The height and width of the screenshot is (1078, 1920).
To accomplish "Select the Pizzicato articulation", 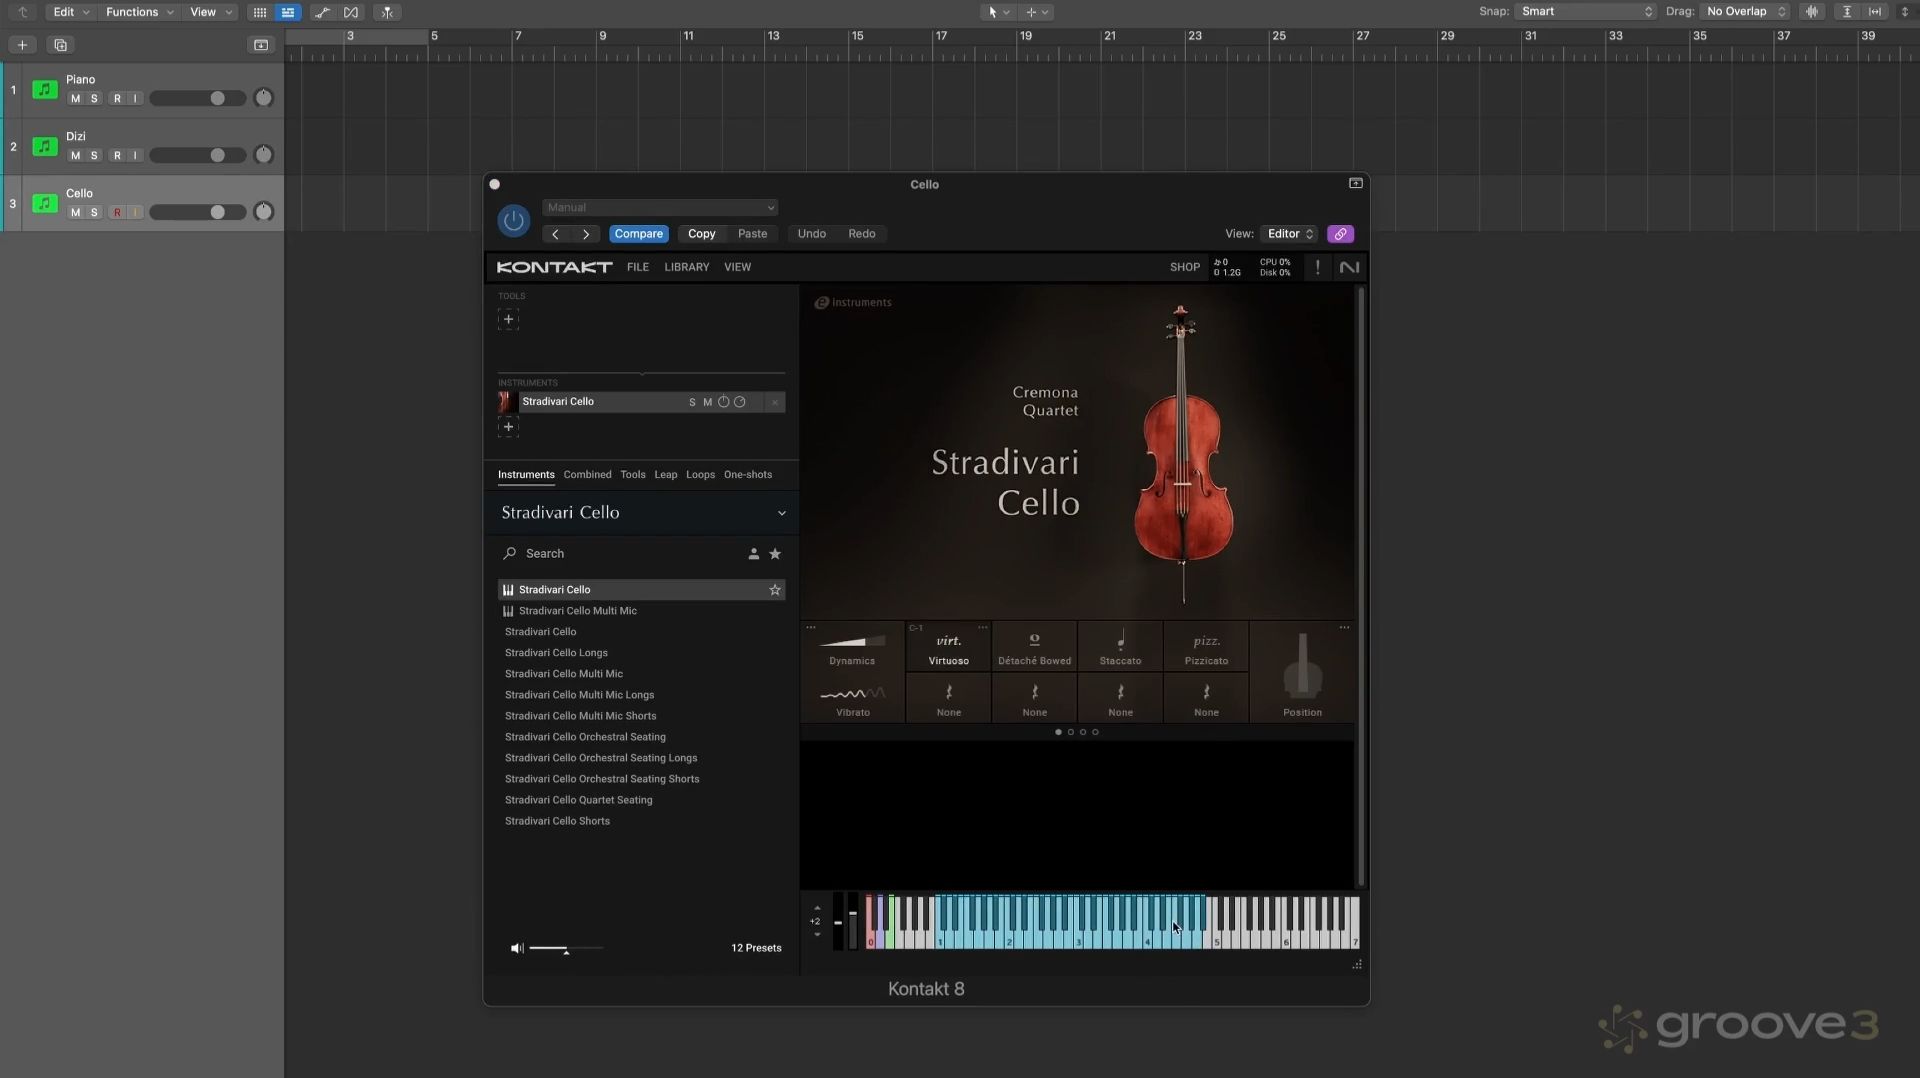I will [1206, 647].
